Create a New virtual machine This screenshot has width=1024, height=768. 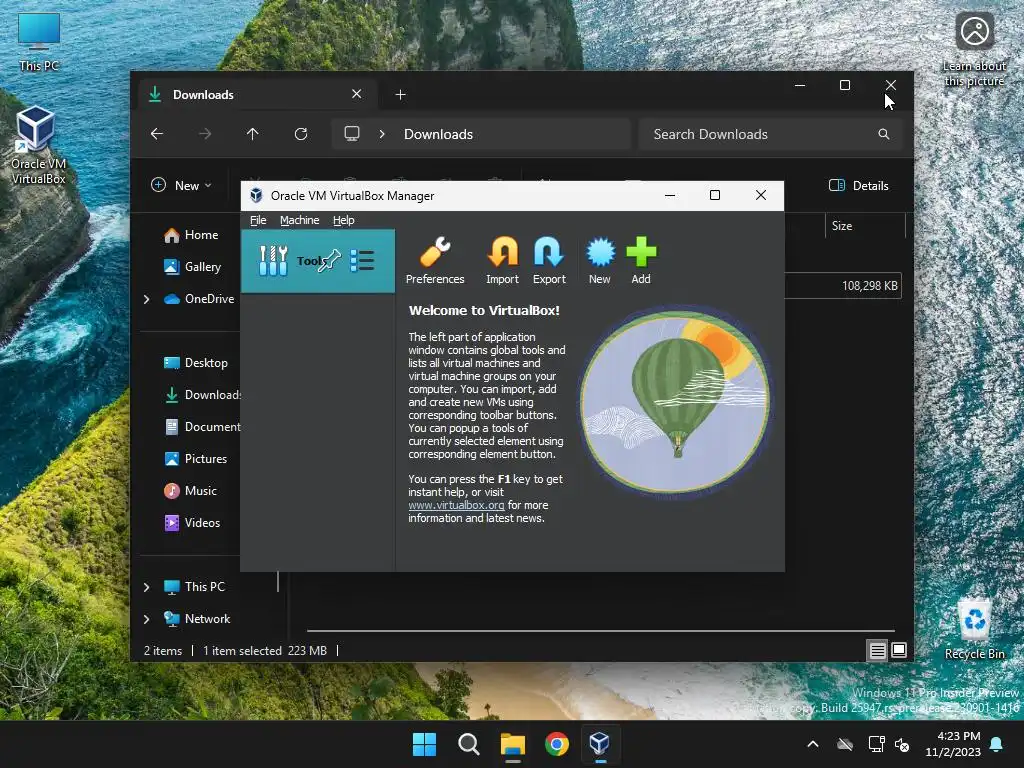coord(600,261)
